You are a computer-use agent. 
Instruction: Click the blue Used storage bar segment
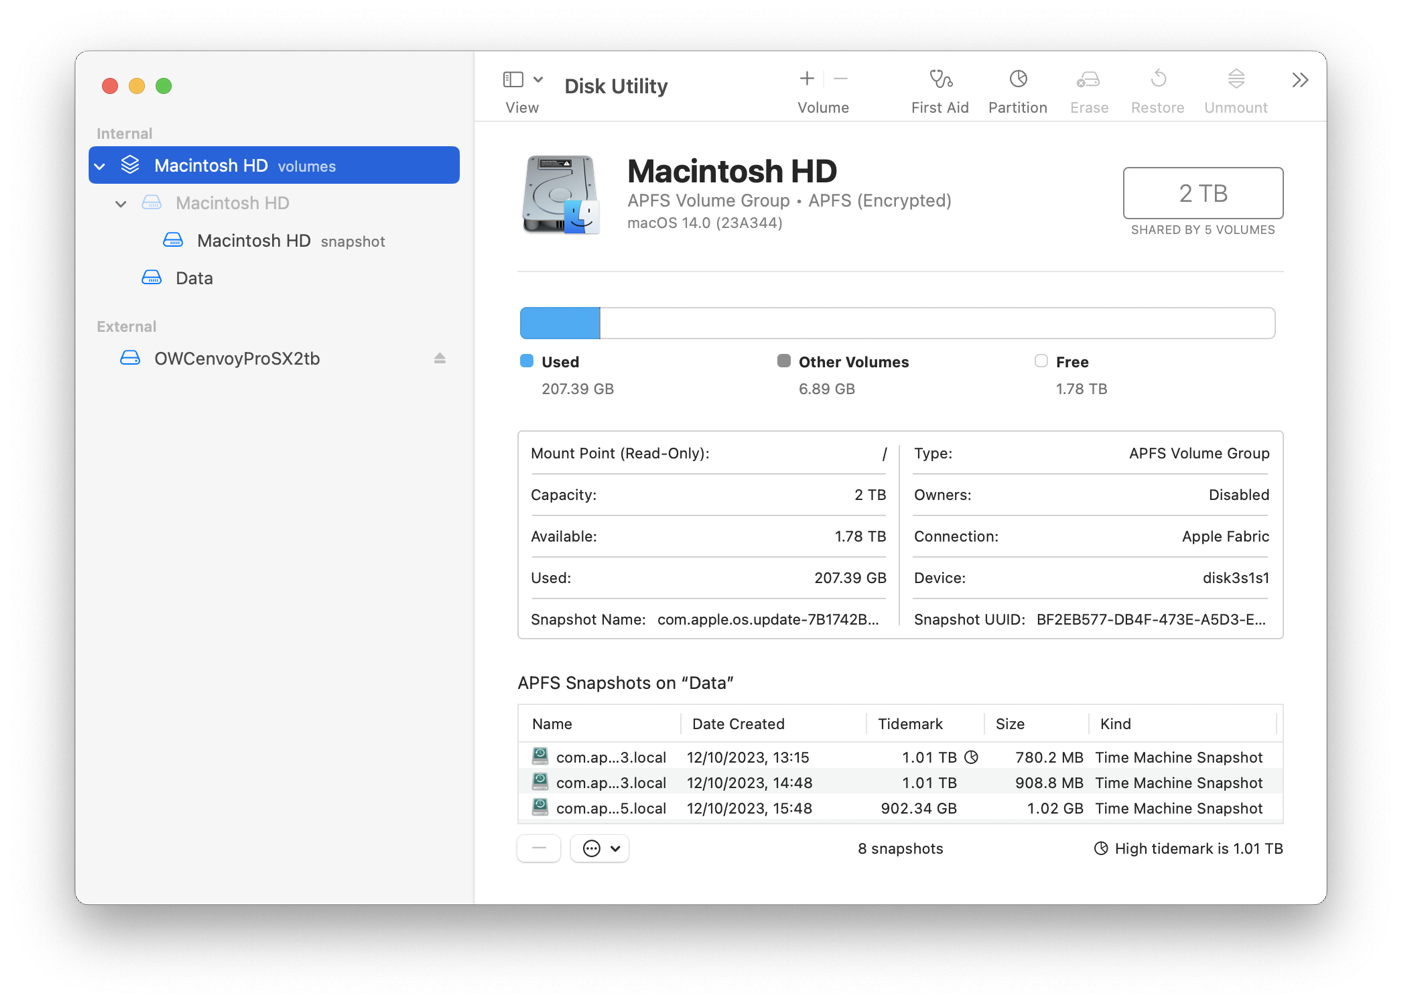(x=560, y=323)
